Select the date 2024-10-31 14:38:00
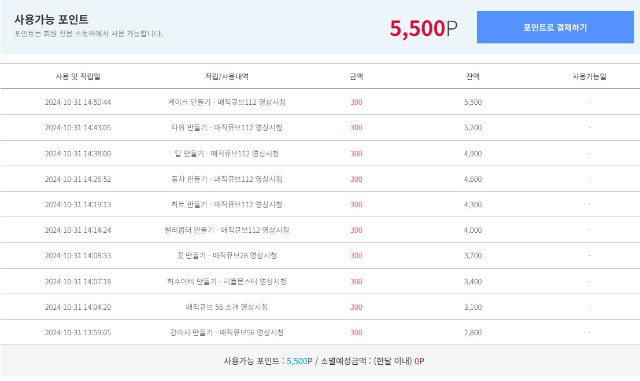 tap(78, 154)
